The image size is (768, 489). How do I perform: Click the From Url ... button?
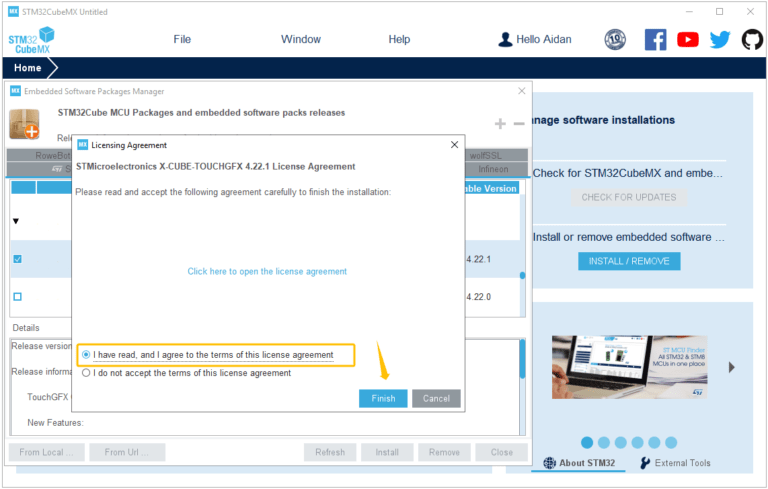[127, 452]
